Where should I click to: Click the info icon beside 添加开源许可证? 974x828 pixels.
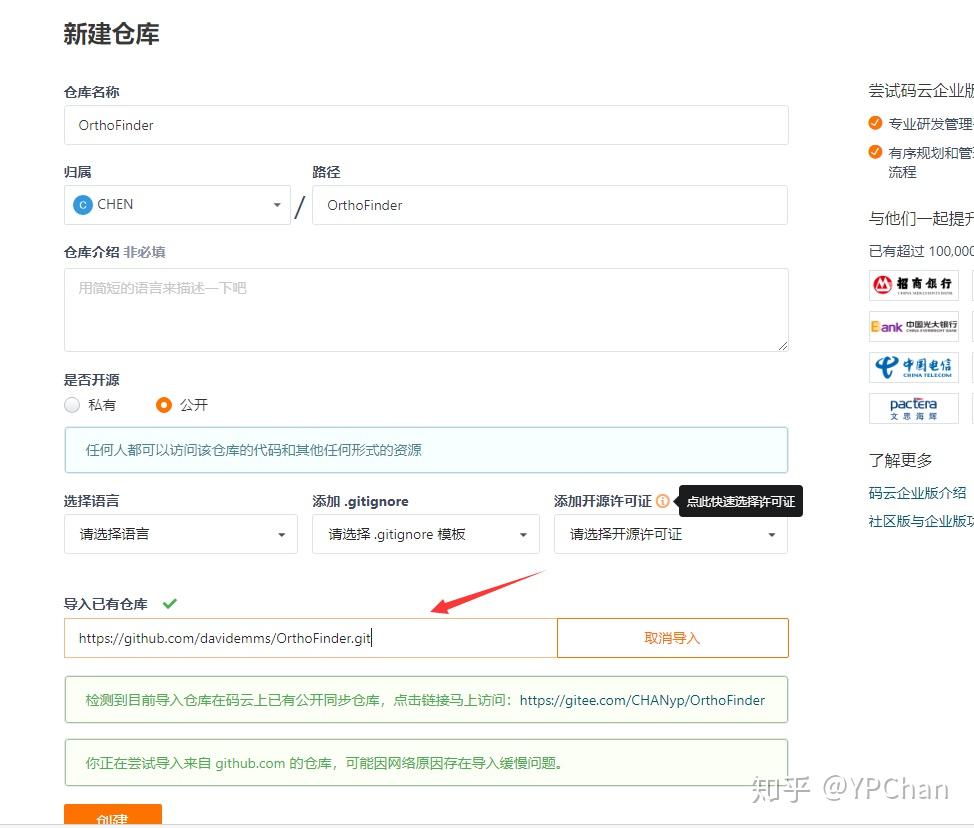[x=665, y=500]
